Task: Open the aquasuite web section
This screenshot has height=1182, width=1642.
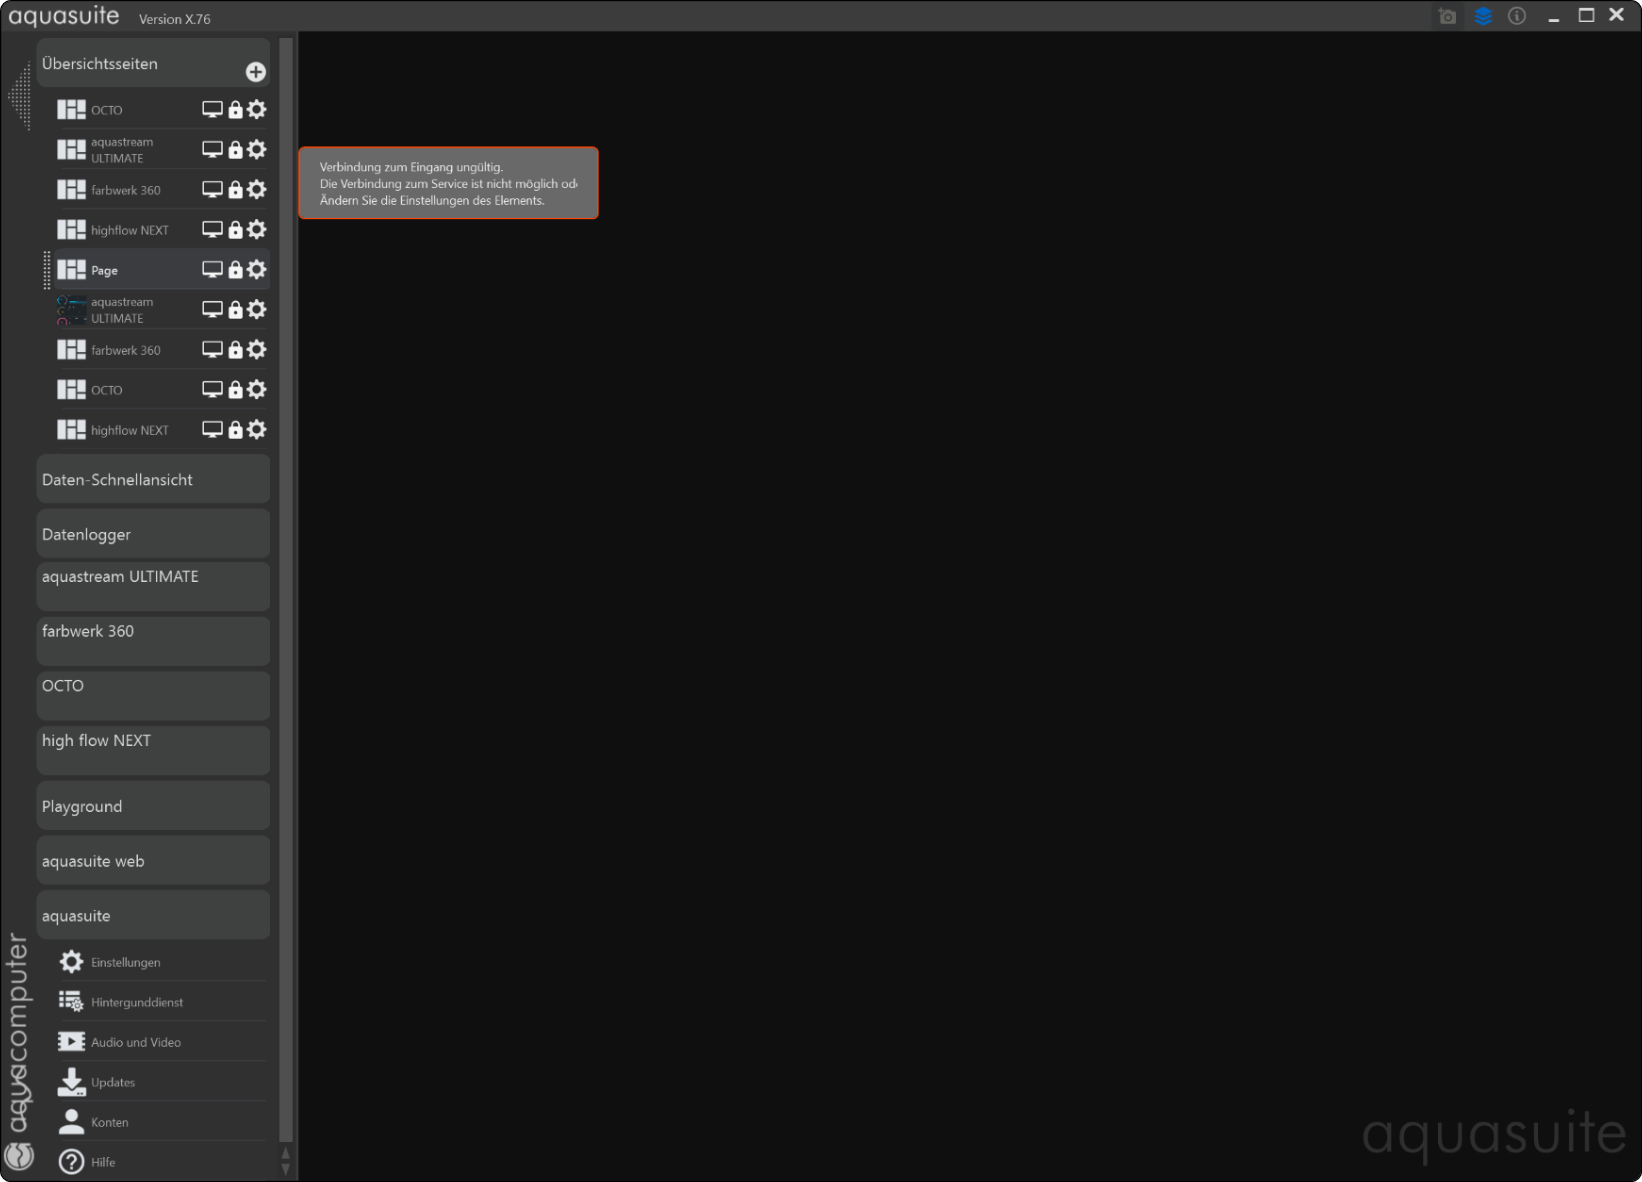Action: pyautogui.click(x=153, y=861)
